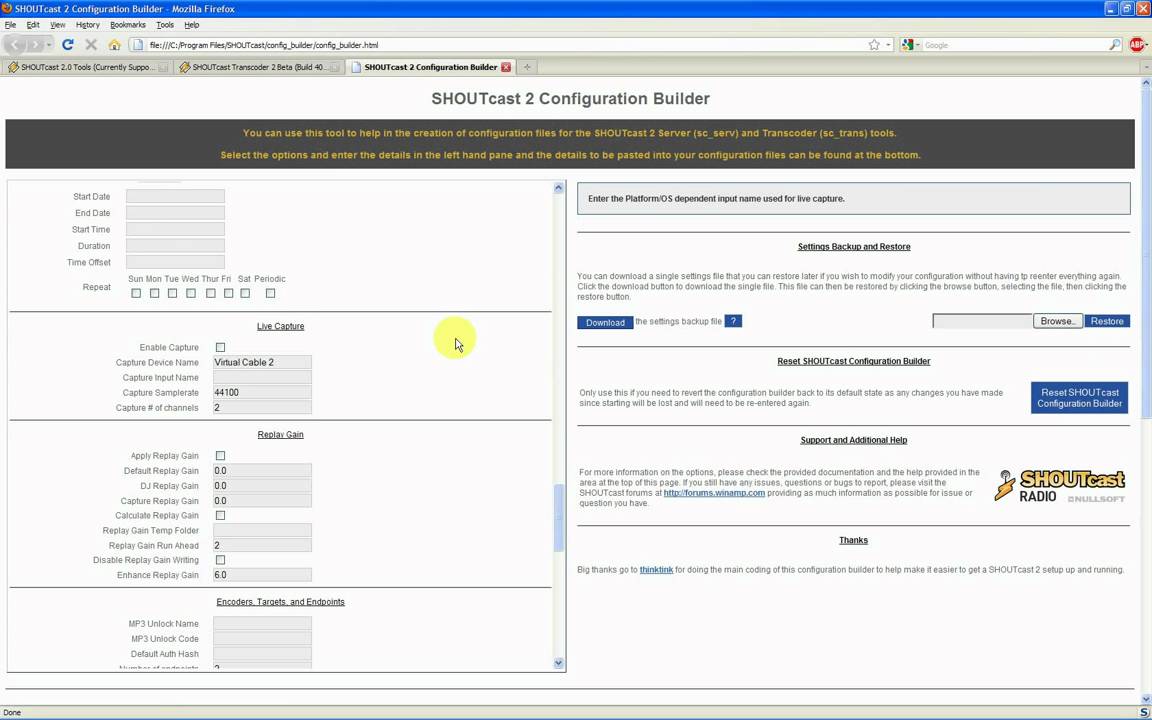
Task: Click the page icon in the address bar
Action: coord(136,45)
